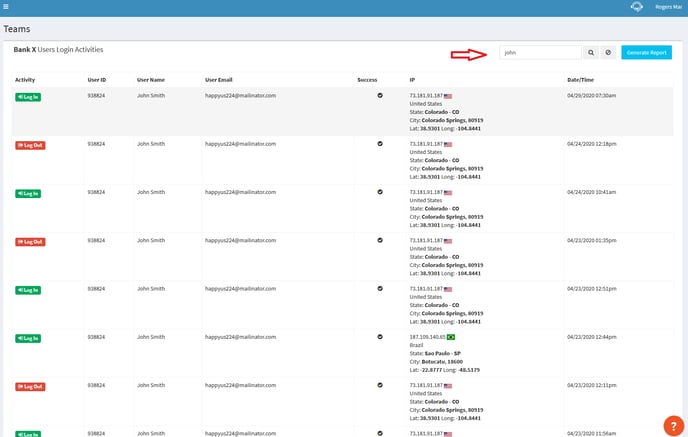Click success checkmark in first row
The width and height of the screenshot is (688, 437).
point(380,96)
